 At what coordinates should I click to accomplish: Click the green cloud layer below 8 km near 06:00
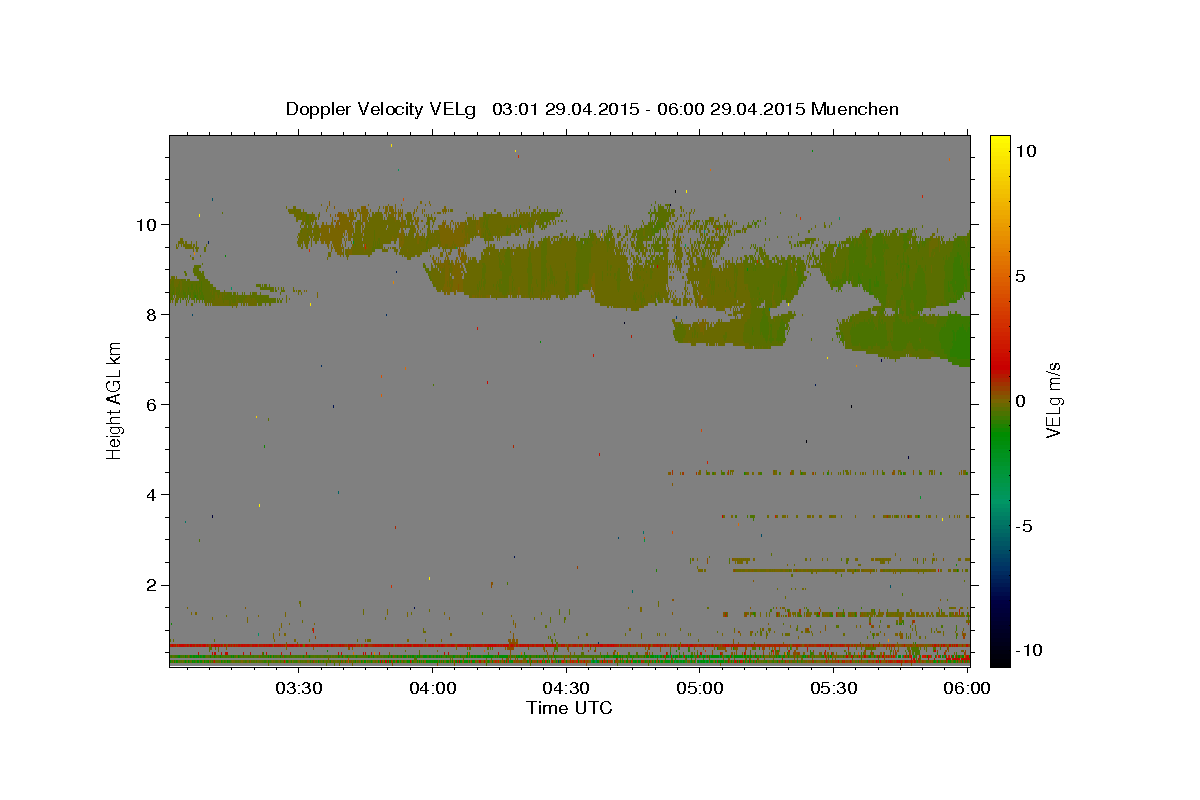pyautogui.click(x=905, y=335)
